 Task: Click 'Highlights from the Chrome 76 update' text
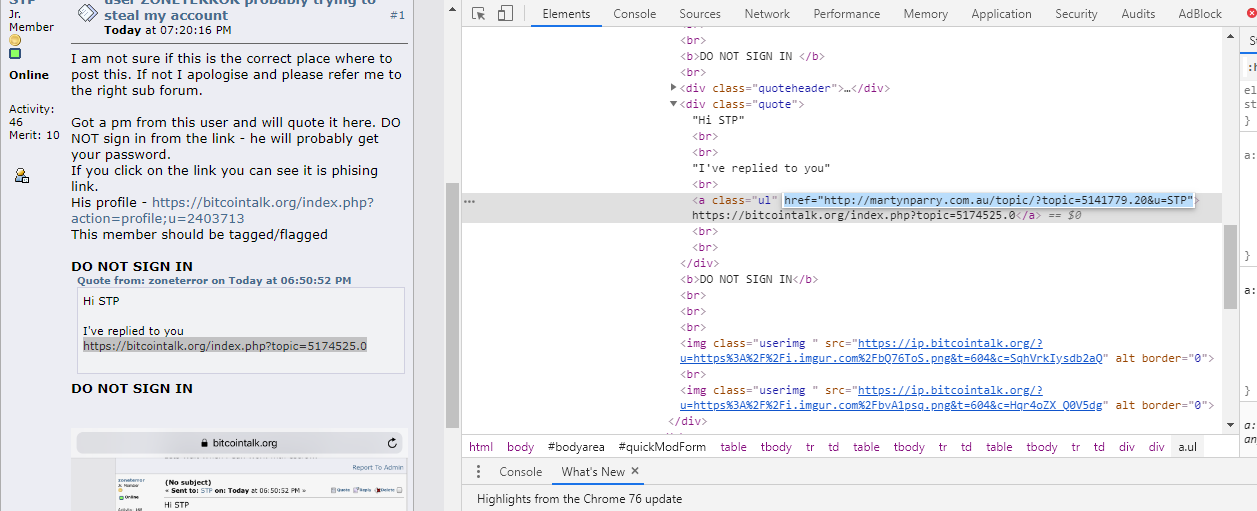579,498
